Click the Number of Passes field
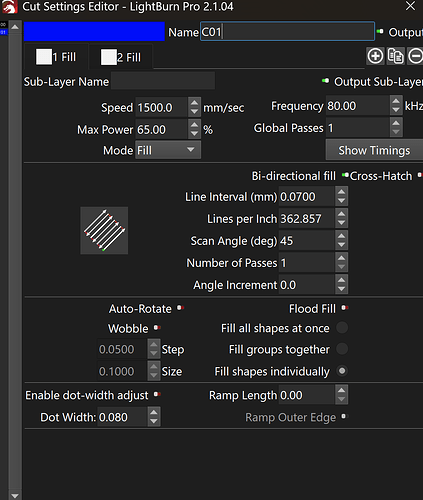 point(306,263)
